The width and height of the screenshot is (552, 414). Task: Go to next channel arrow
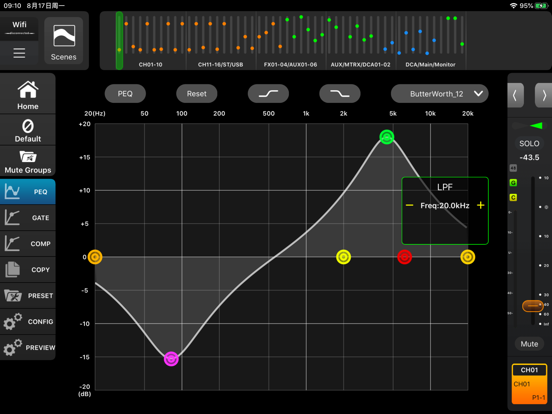(x=544, y=95)
